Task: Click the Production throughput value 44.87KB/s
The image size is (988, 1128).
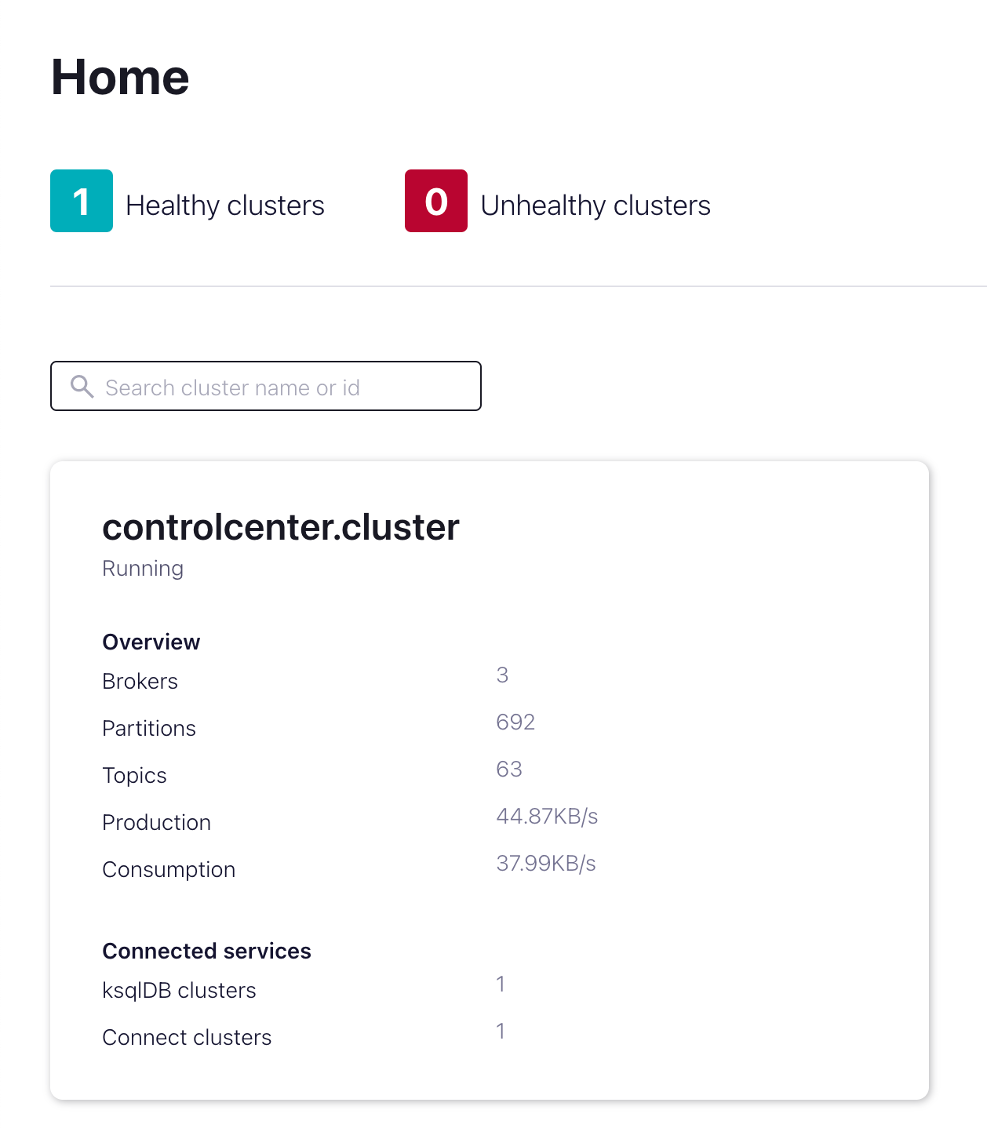Action: (547, 816)
